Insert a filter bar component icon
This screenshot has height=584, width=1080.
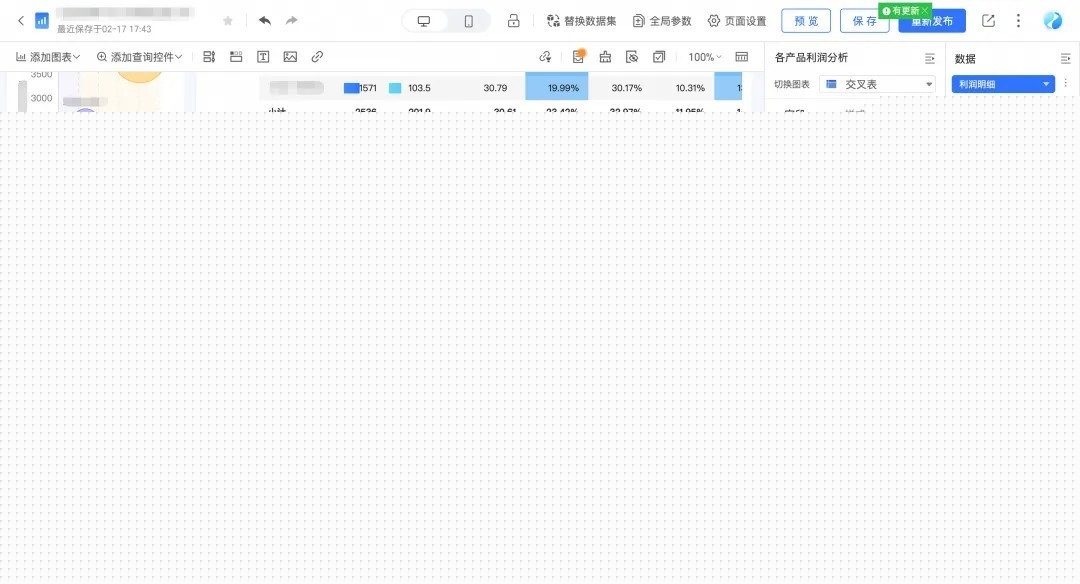click(x=209, y=57)
